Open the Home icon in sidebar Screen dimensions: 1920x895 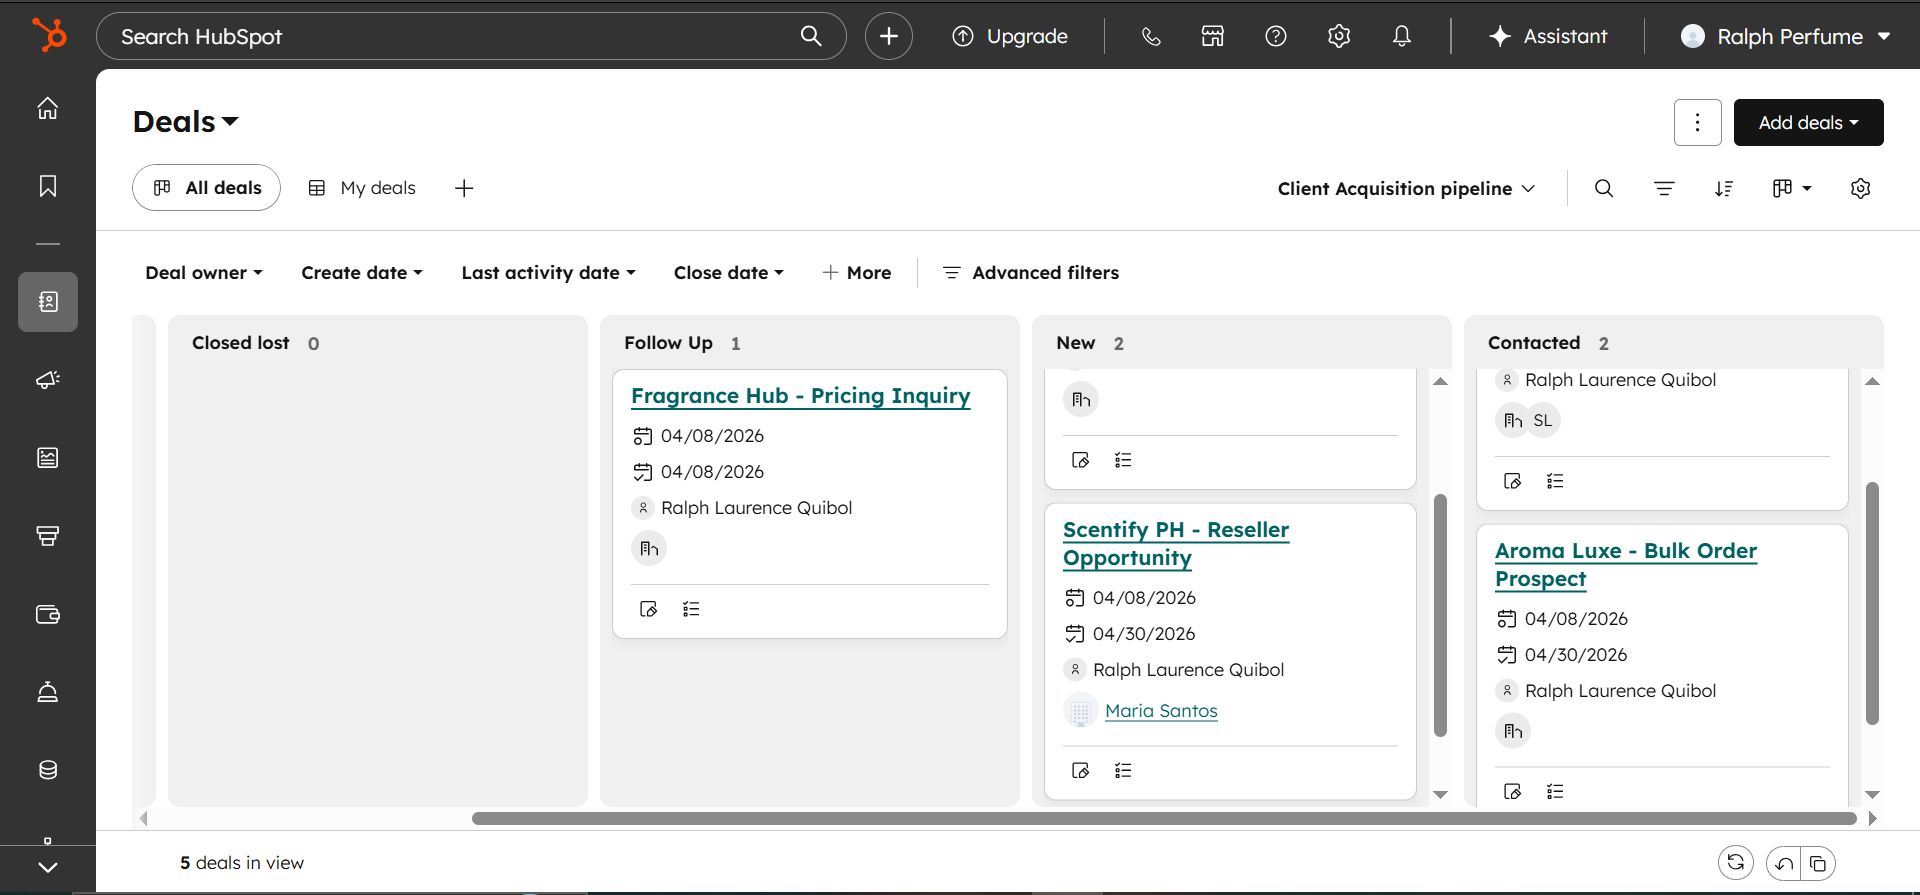tap(48, 108)
